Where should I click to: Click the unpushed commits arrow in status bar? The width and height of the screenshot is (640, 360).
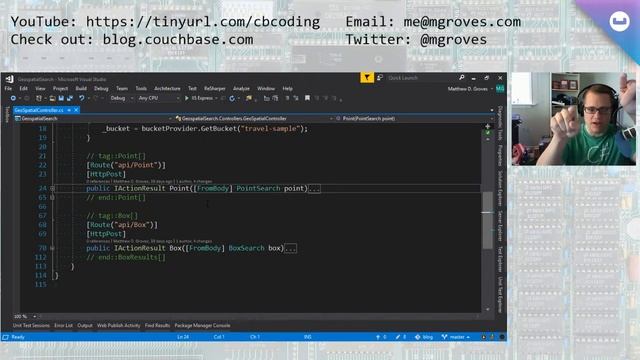[x=378, y=337]
